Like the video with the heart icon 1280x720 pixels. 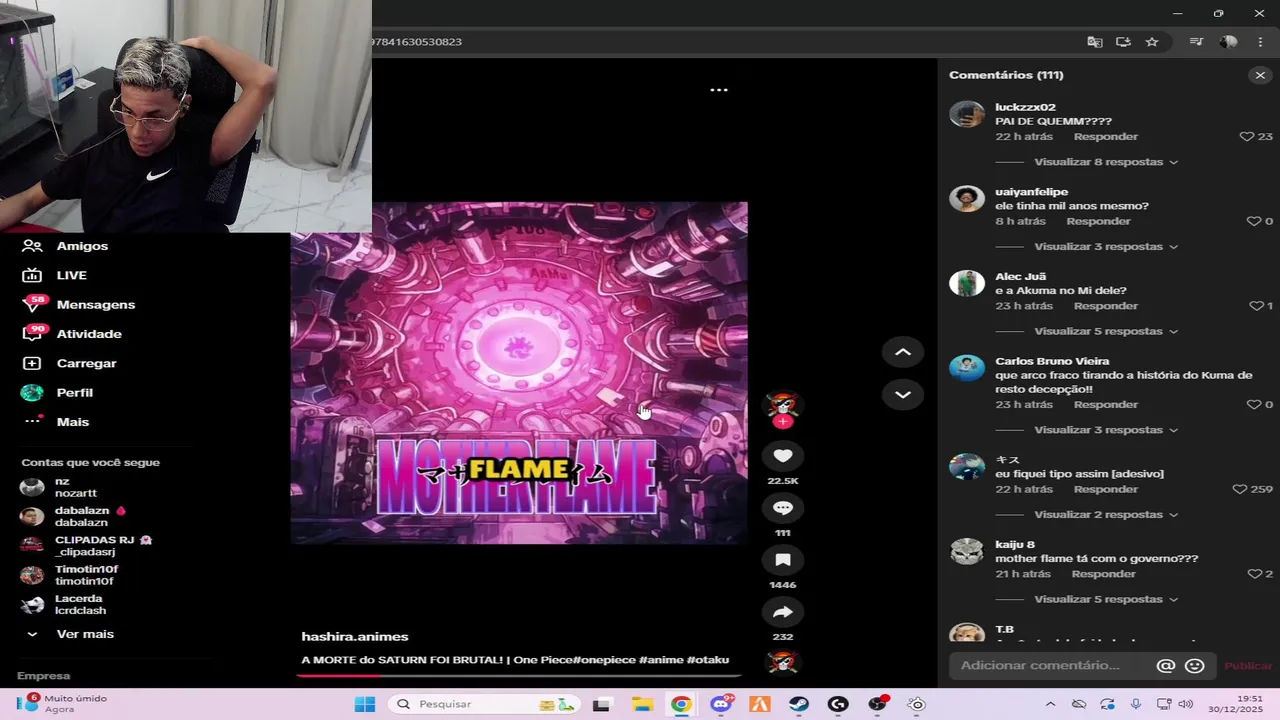783,456
